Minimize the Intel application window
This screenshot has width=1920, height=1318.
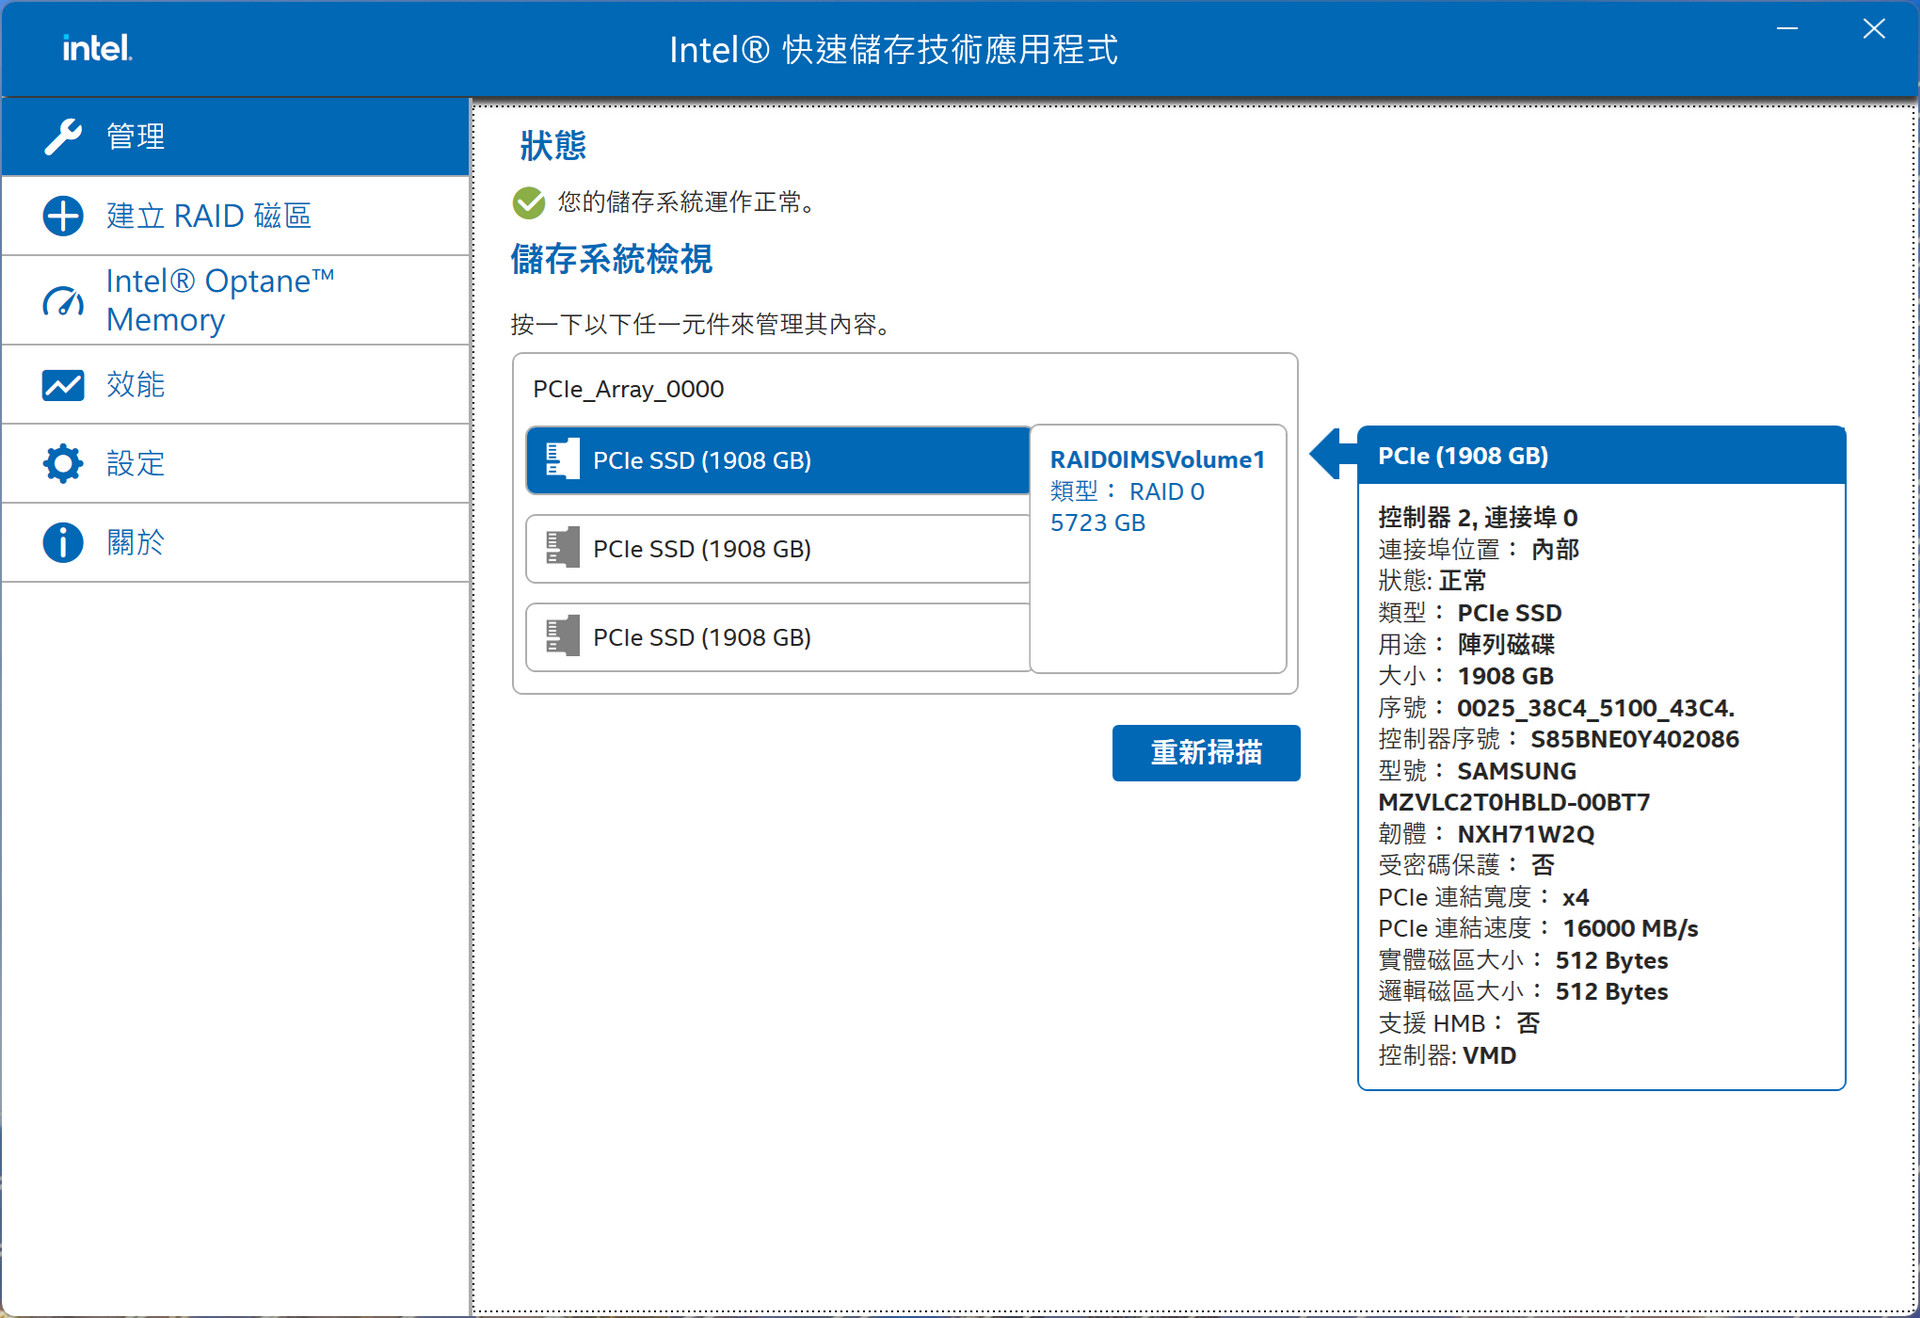click(x=1787, y=29)
